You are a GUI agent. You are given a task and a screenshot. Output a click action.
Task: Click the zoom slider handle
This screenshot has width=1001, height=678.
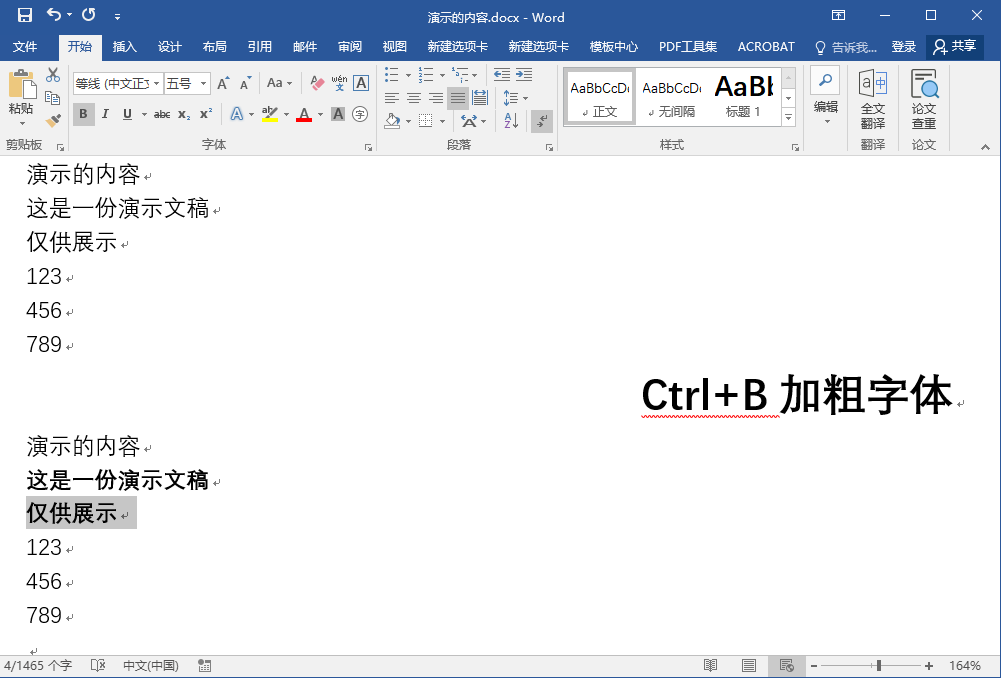click(879, 666)
